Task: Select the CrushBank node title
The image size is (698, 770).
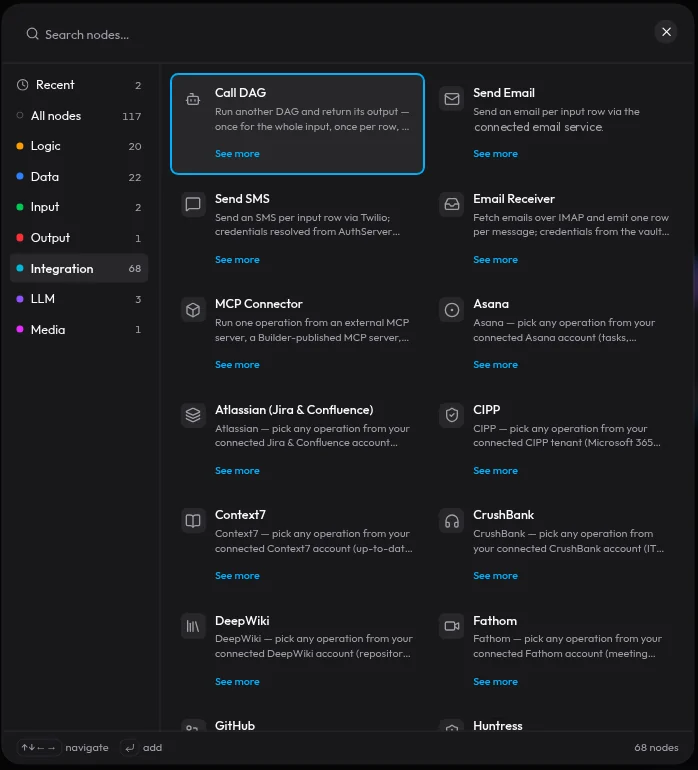Action: click(503, 515)
